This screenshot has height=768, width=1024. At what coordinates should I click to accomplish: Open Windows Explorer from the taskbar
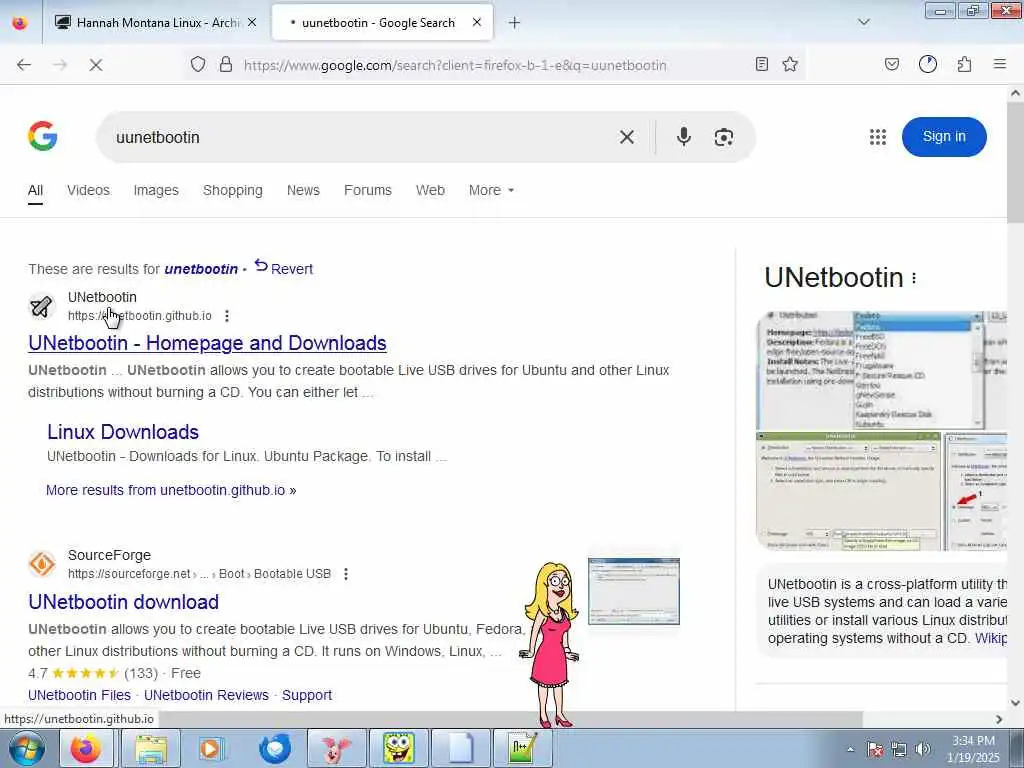(151, 748)
